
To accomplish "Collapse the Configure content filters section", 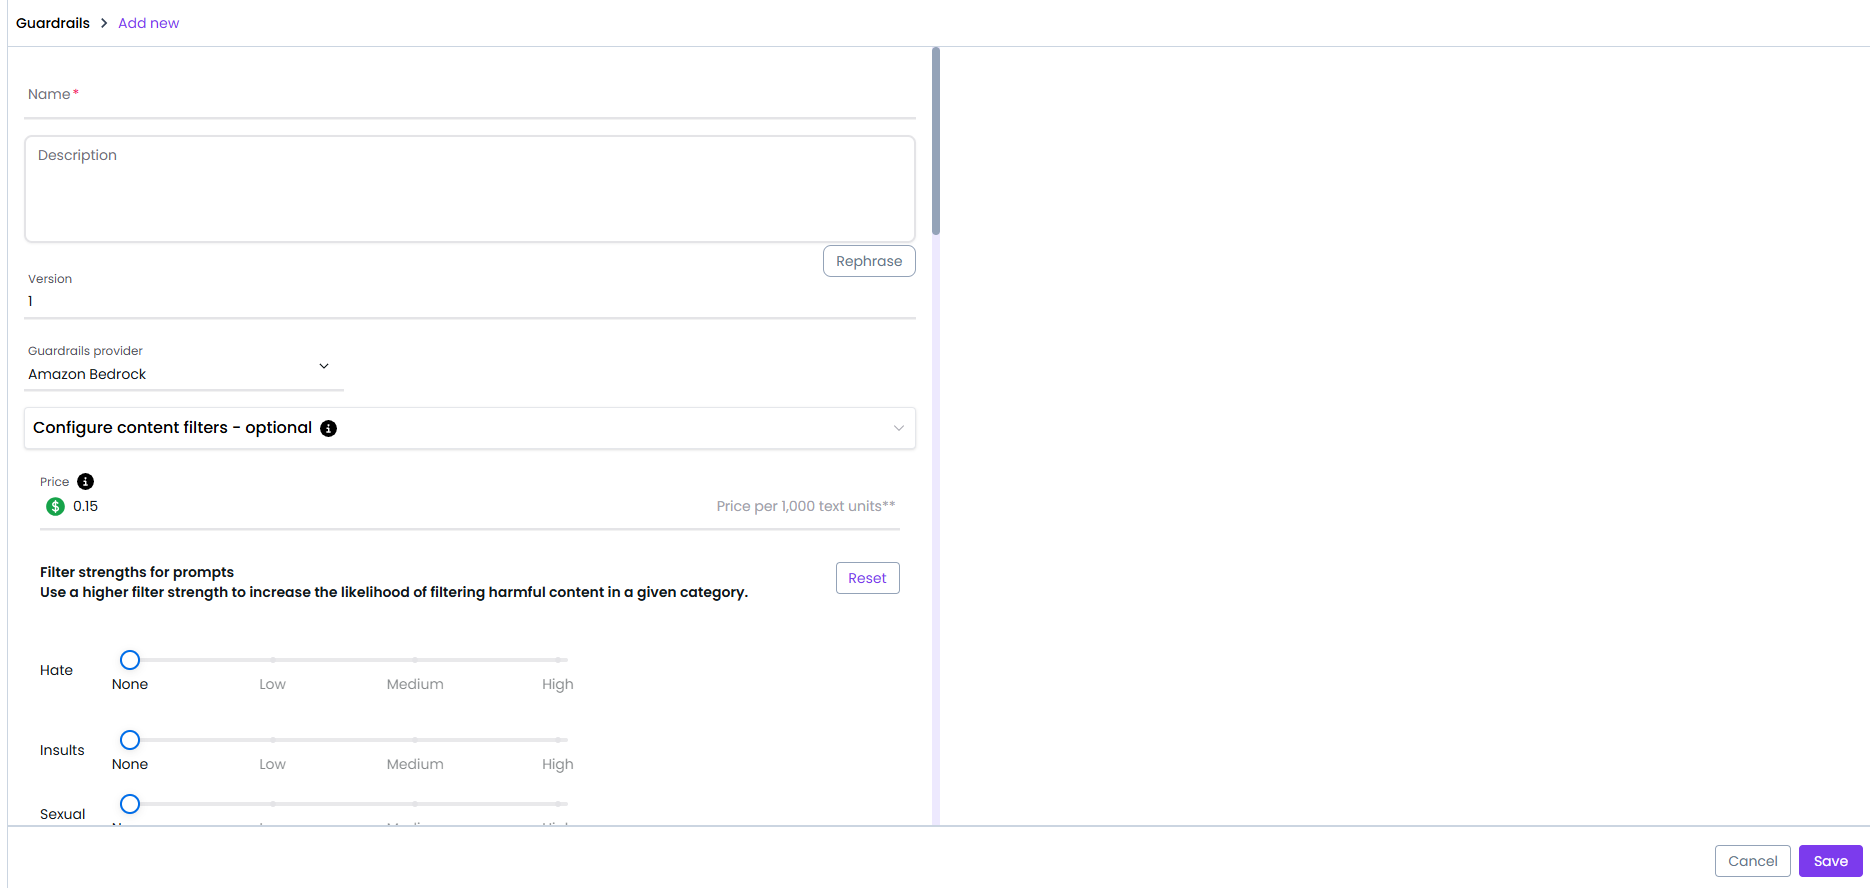I will pos(898,428).
